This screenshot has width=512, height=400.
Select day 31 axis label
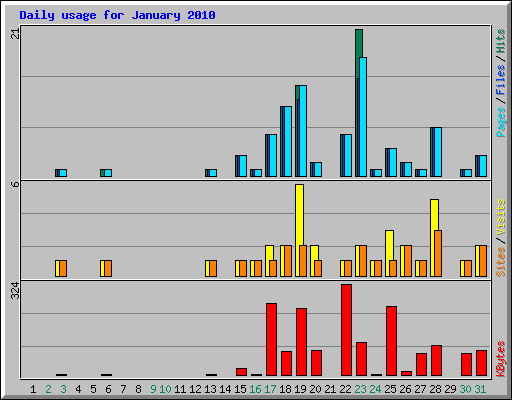pyautogui.click(x=480, y=389)
